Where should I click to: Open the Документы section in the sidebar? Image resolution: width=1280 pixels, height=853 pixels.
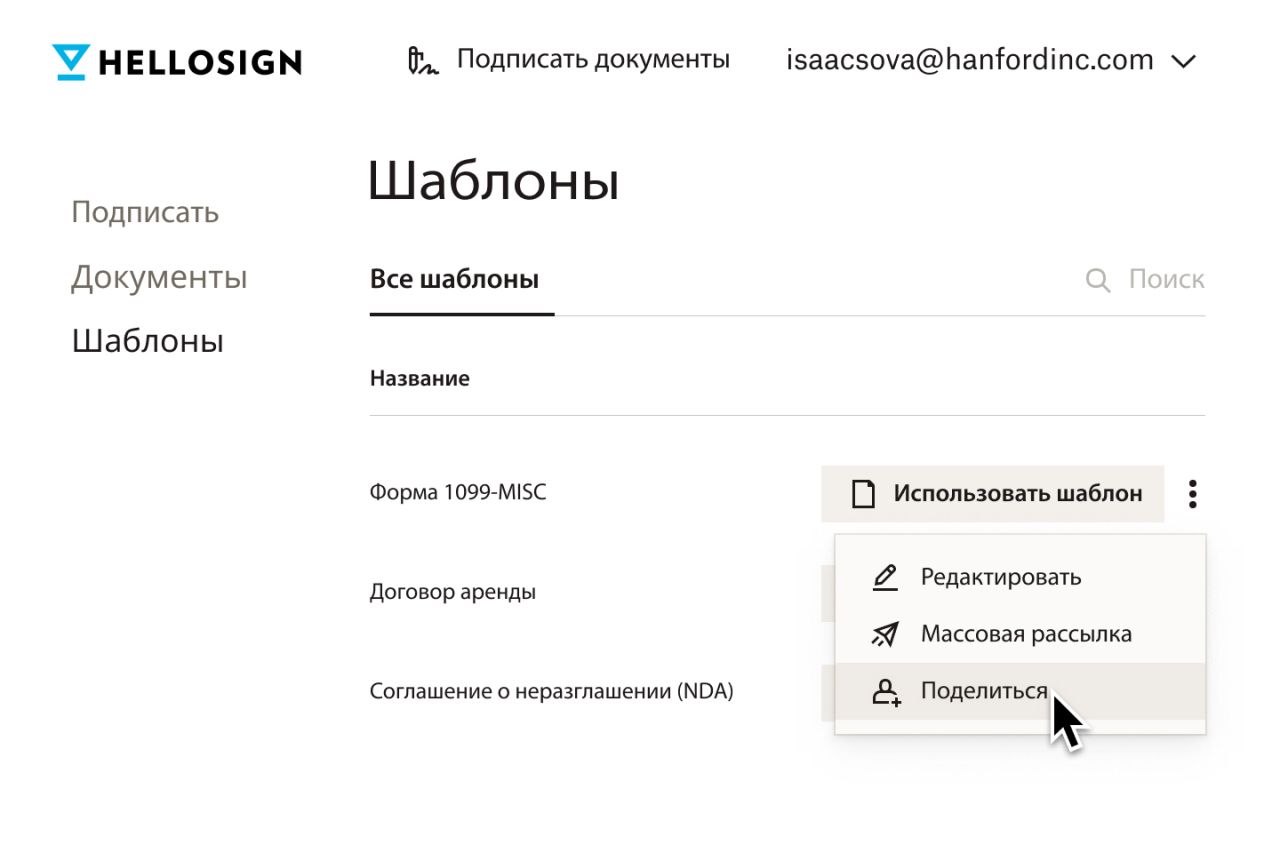[159, 277]
